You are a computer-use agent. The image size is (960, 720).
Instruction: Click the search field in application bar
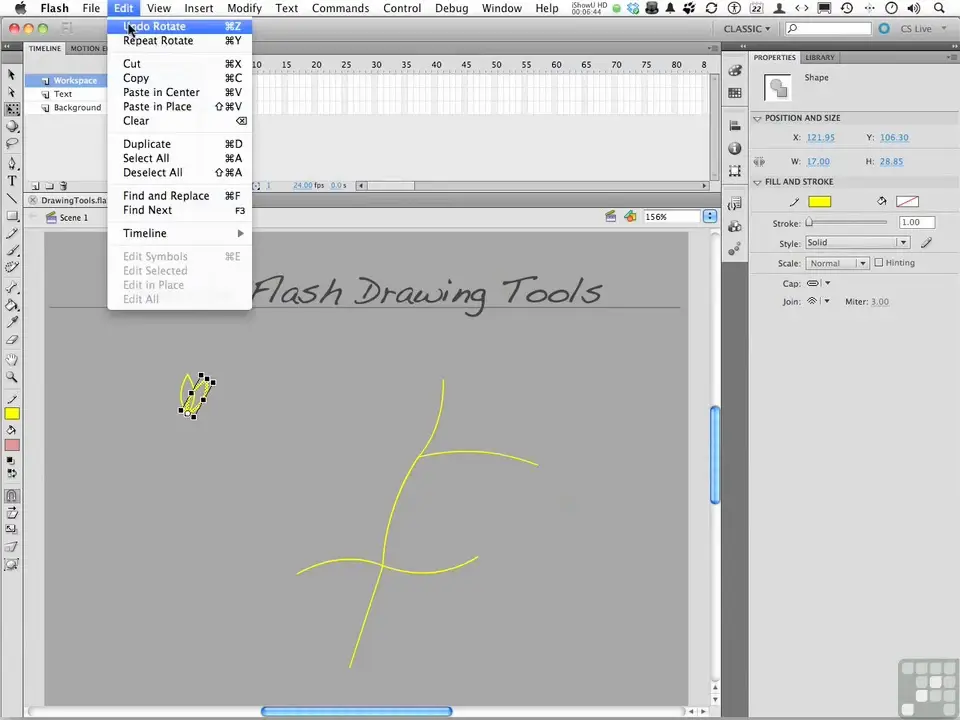[829, 29]
